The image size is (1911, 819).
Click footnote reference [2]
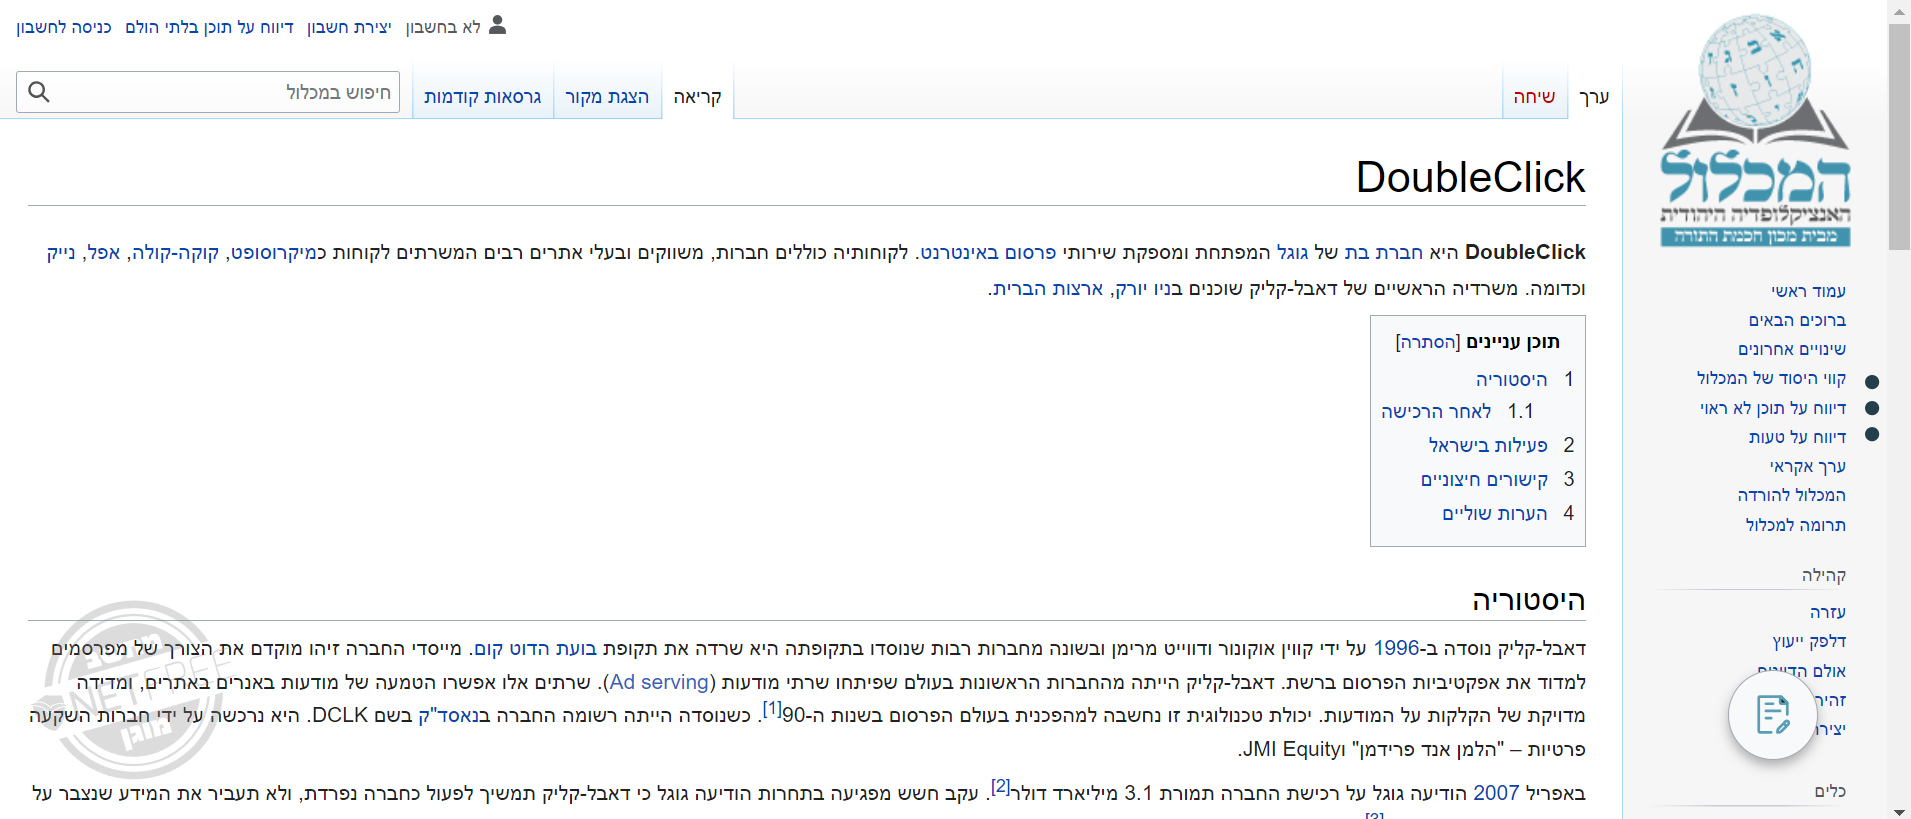point(1001,786)
